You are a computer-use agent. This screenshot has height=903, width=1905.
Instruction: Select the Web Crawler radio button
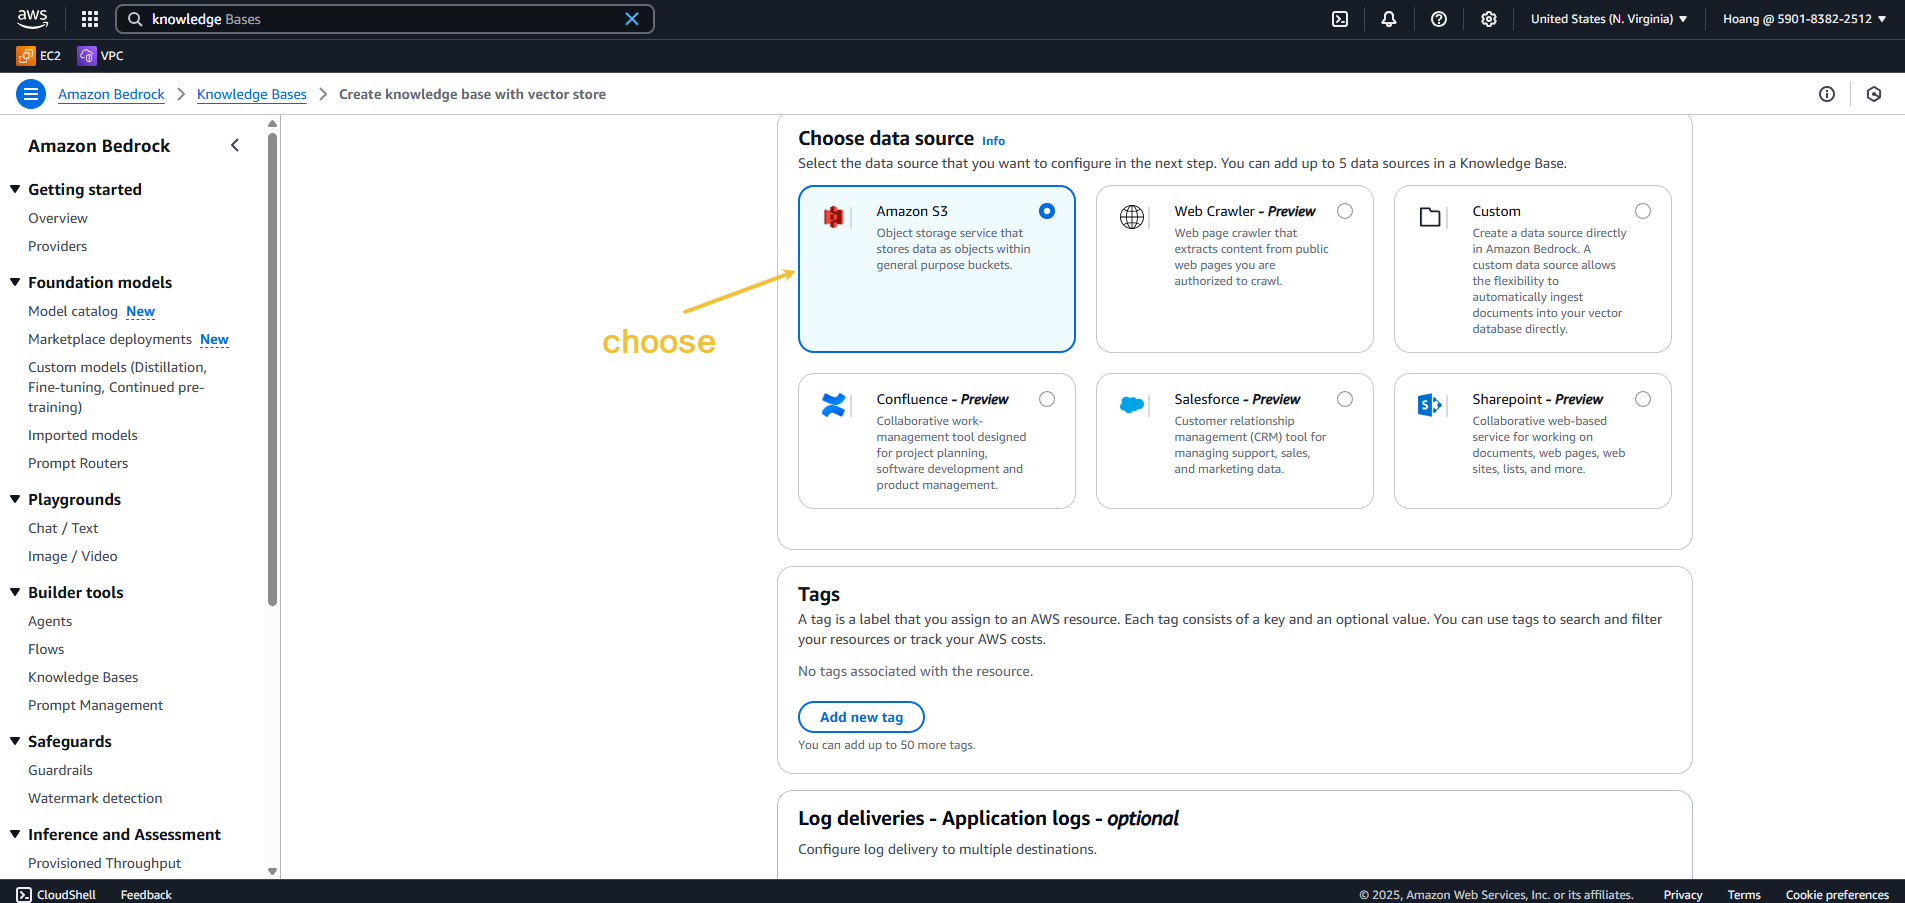pos(1345,211)
